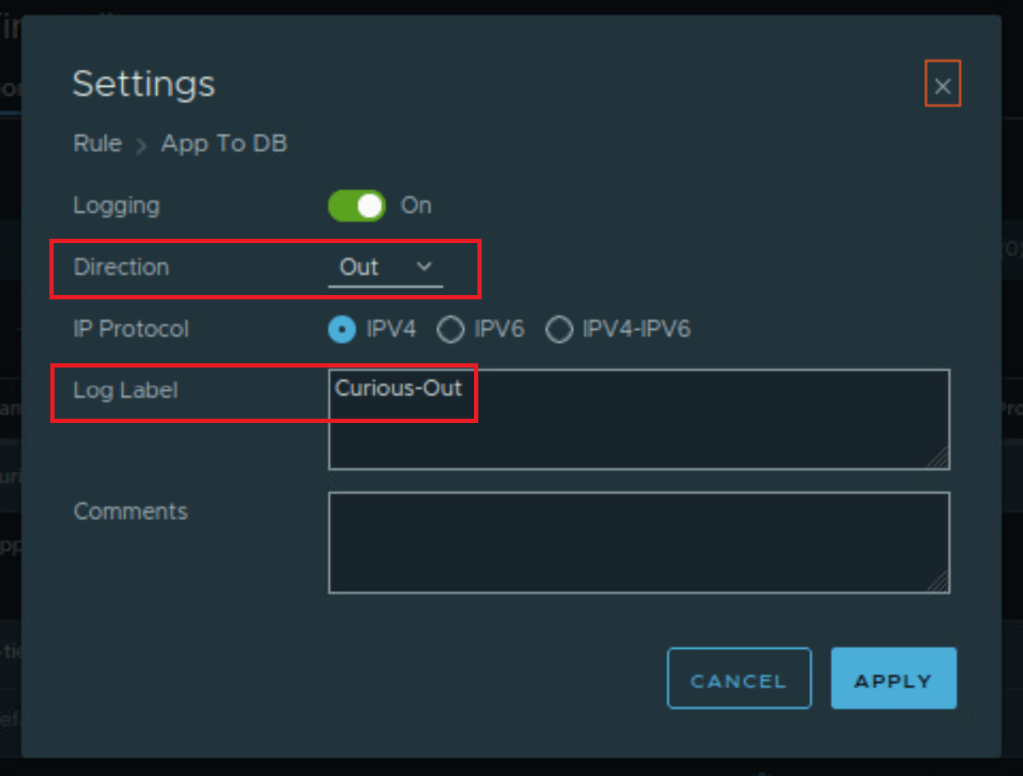Click the breadcrumb separator arrow after Rule
The width and height of the screenshot is (1023, 776).
point(141,146)
